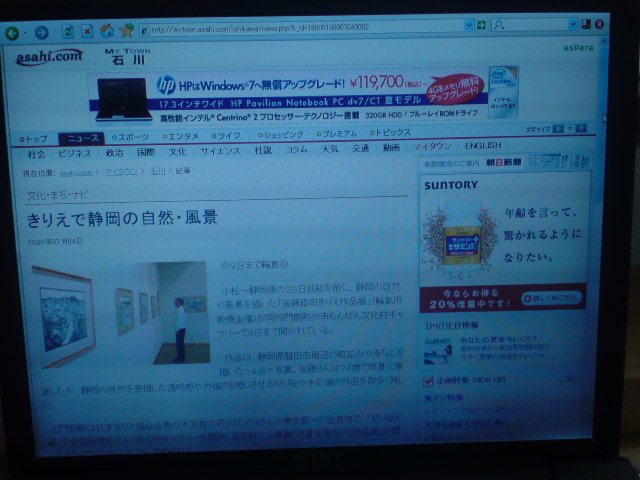Open the 天気 category
This screenshot has width=640, height=480.
(329, 149)
